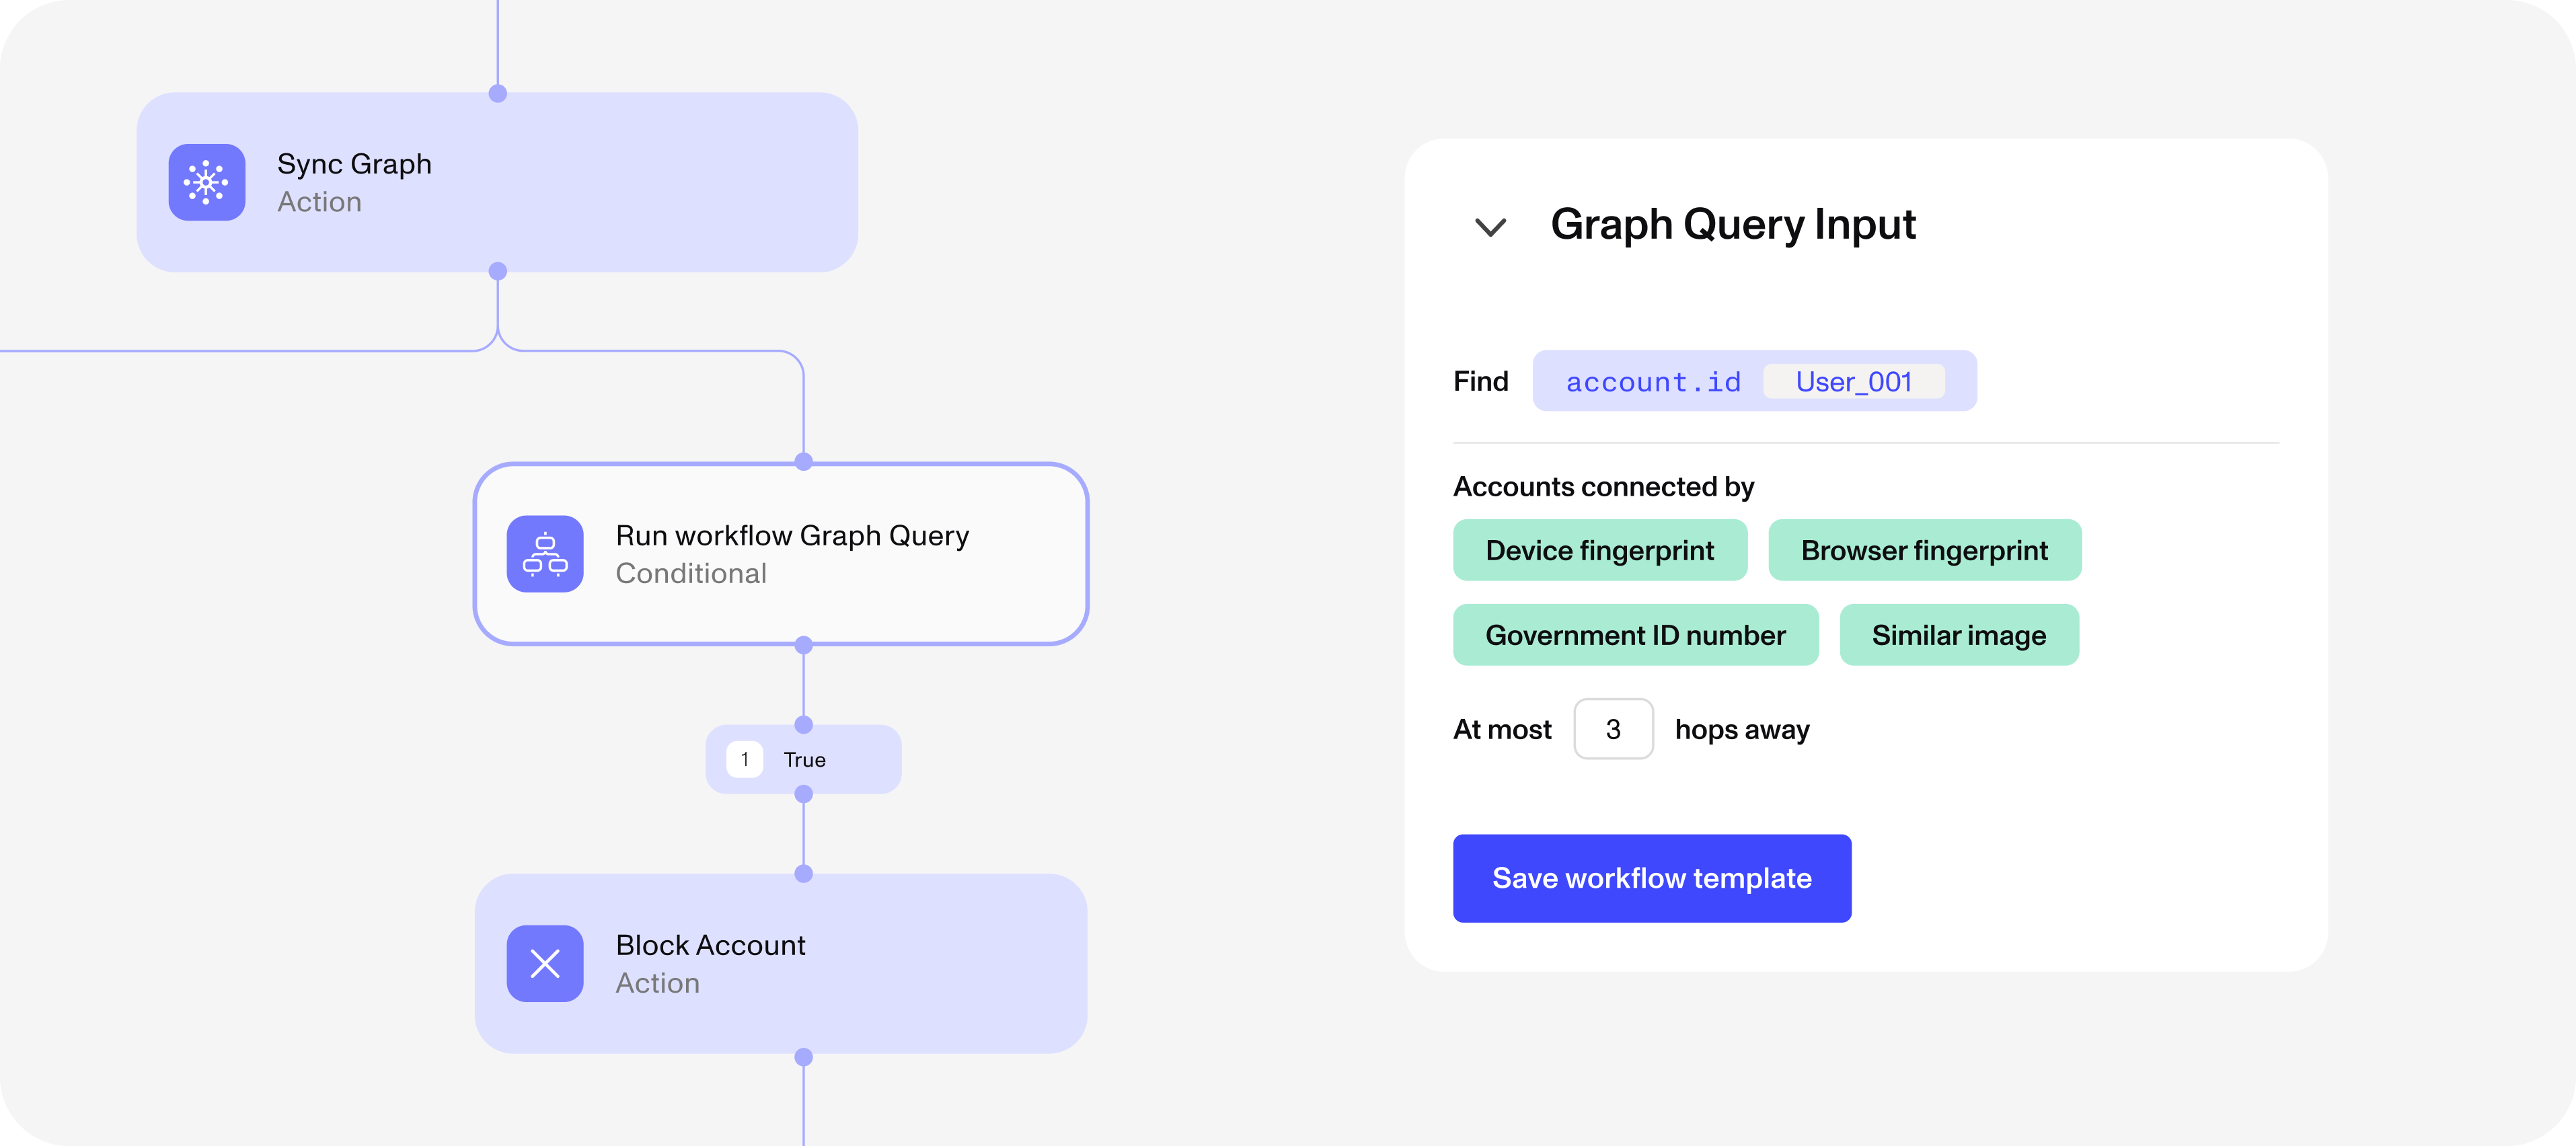Click the Block Account X icon
Image resolution: width=2576 pixels, height=1146 pixels.
click(545, 963)
